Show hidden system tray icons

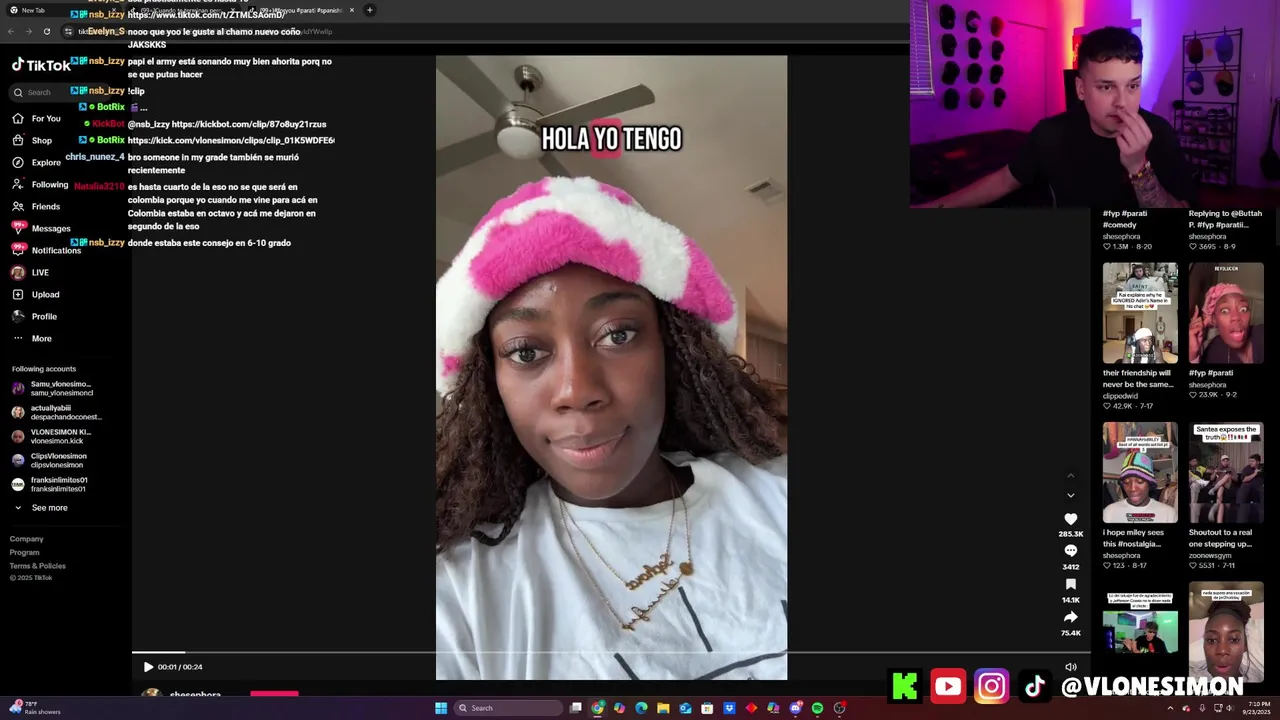coord(1170,708)
